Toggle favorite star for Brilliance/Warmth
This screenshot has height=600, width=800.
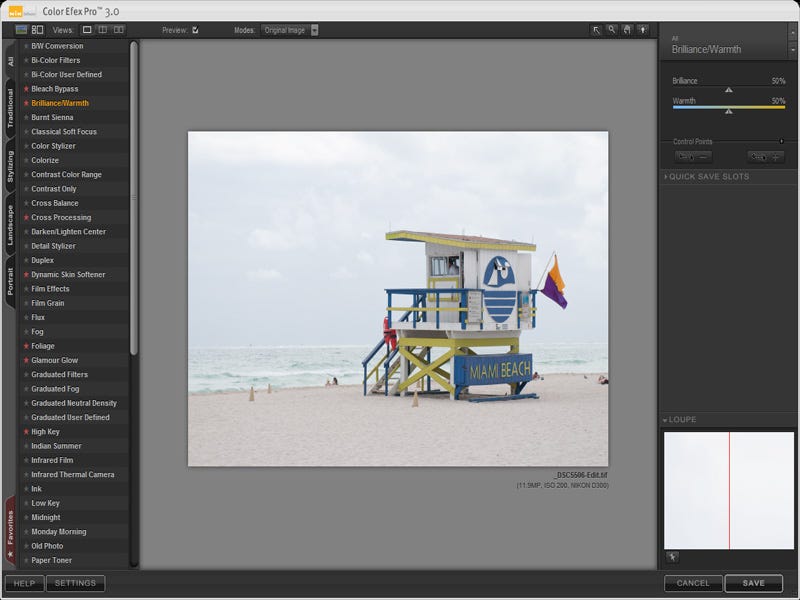tap(26, 103)
